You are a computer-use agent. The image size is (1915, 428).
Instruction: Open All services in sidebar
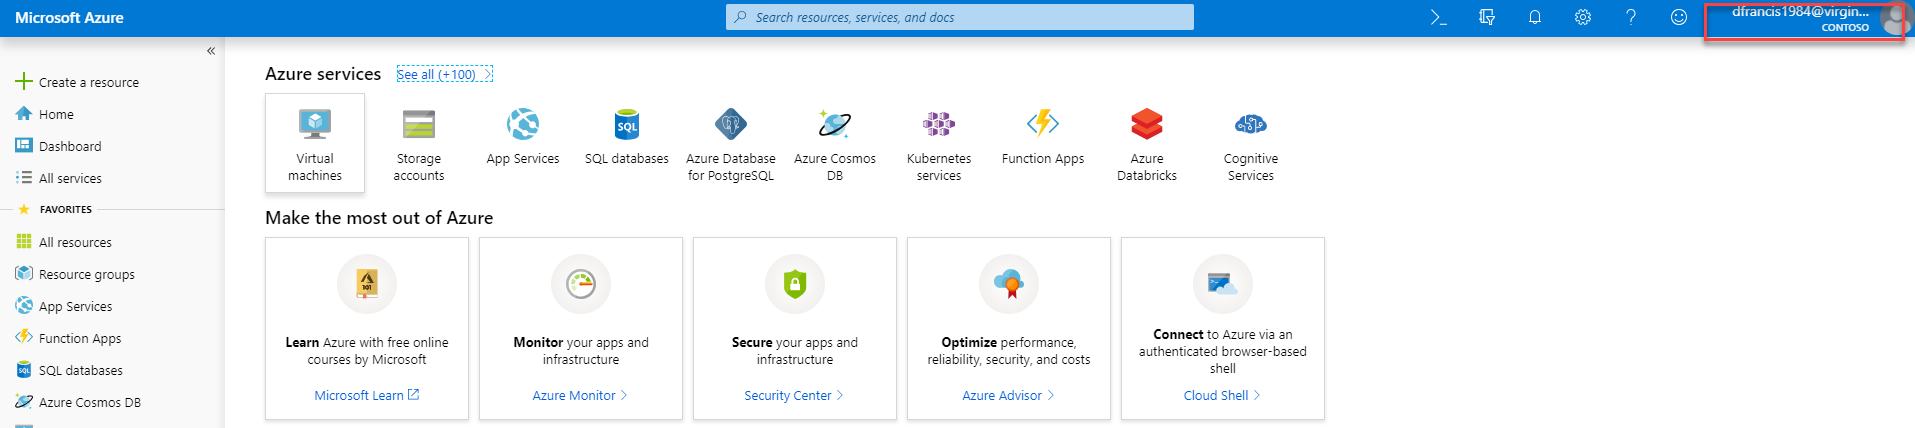pyautogui.click(x=59, y=178)
